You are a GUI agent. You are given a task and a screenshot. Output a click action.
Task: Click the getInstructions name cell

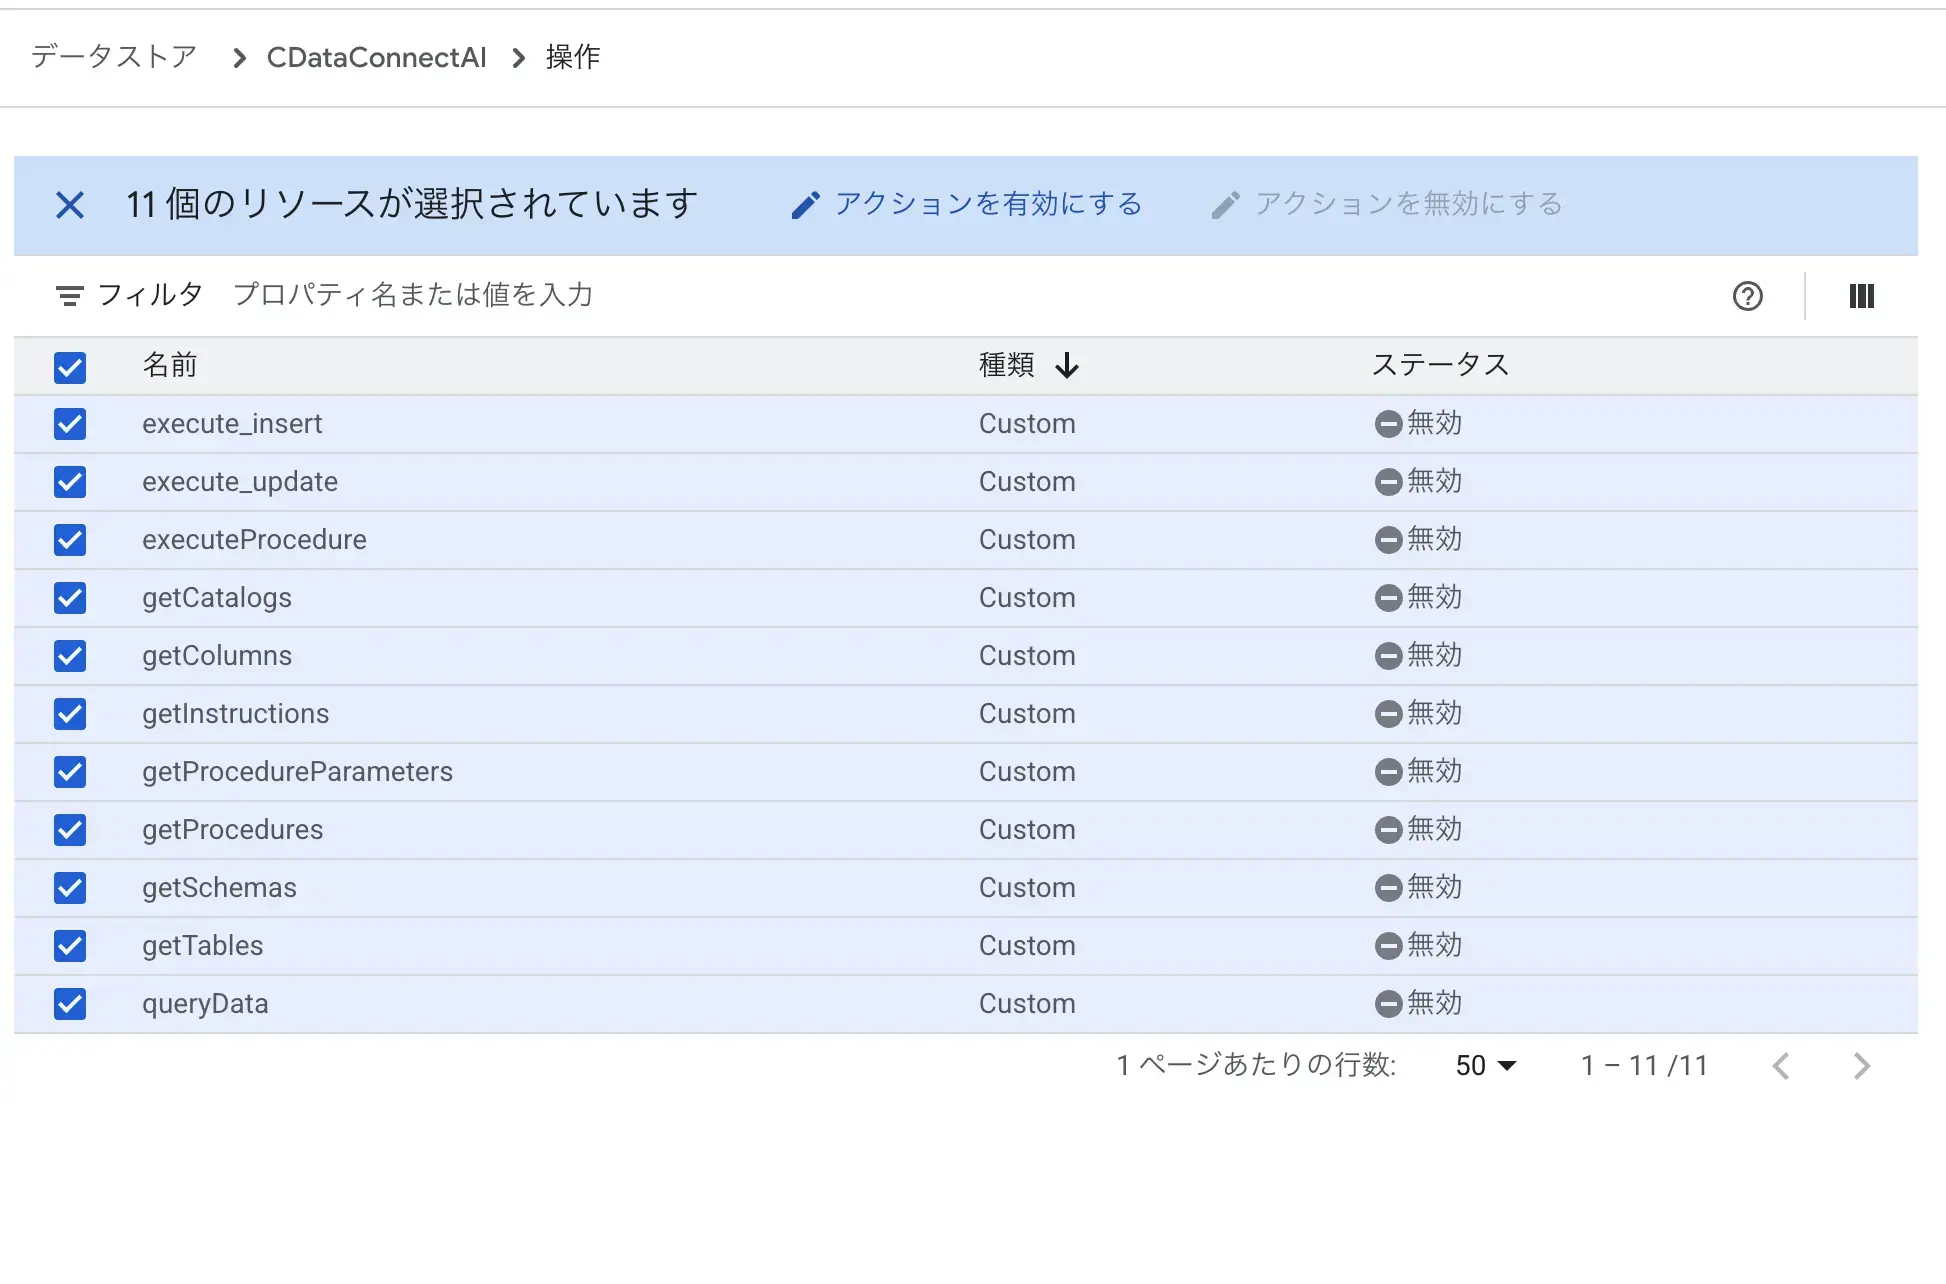(x=235, y=714)
